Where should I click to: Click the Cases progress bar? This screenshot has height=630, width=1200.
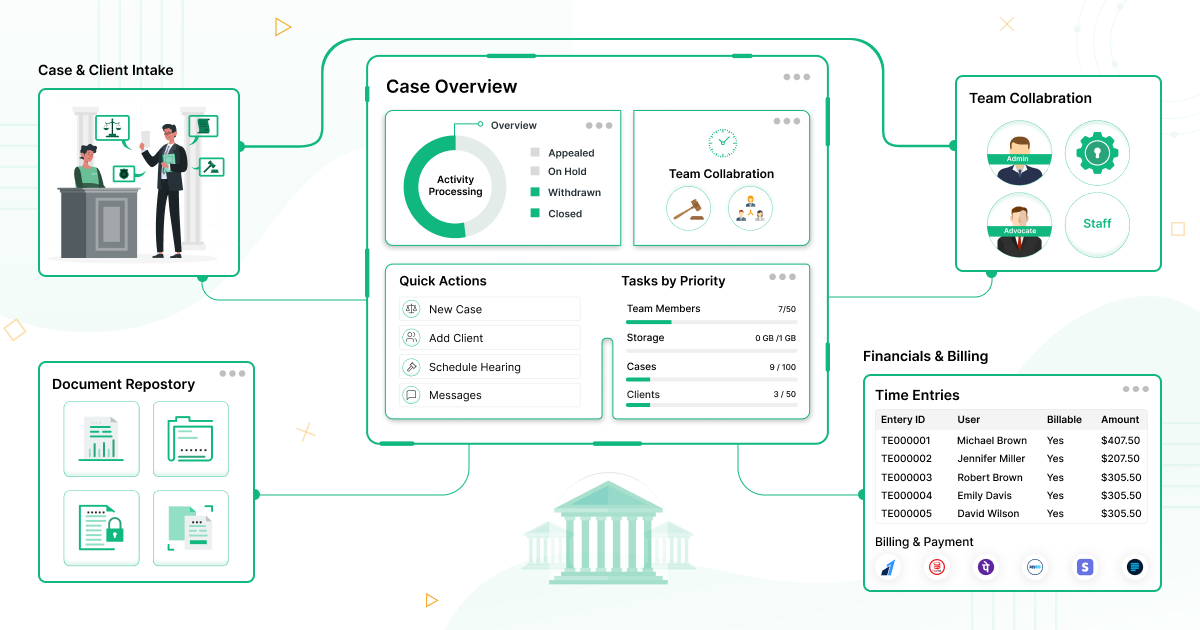point(711,380)
